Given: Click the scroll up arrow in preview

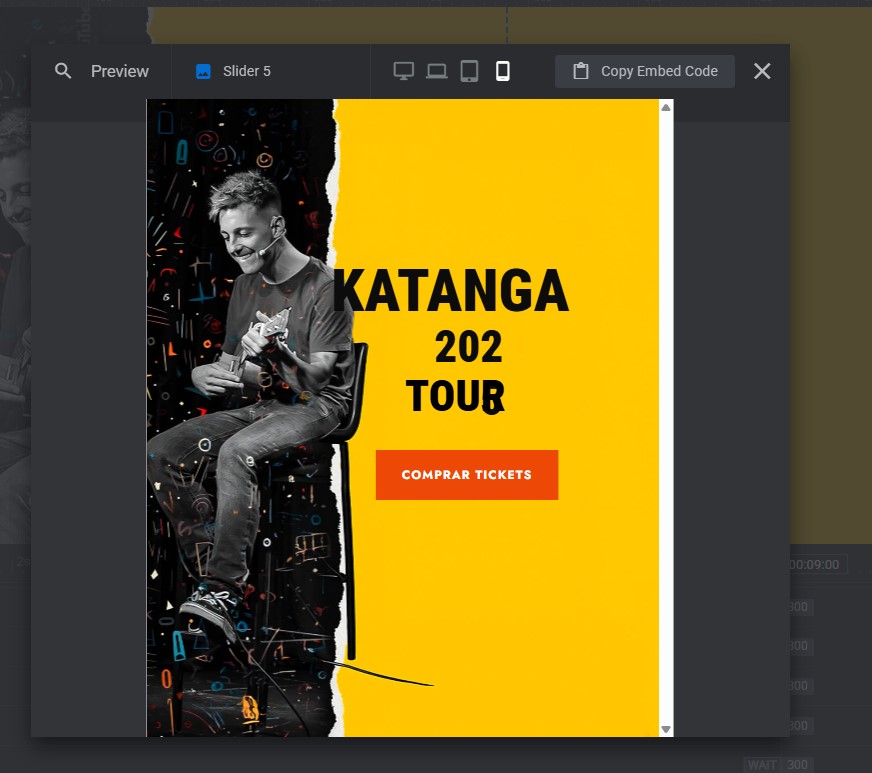Looking at the screenshot, I should click(x=666, y=107).
